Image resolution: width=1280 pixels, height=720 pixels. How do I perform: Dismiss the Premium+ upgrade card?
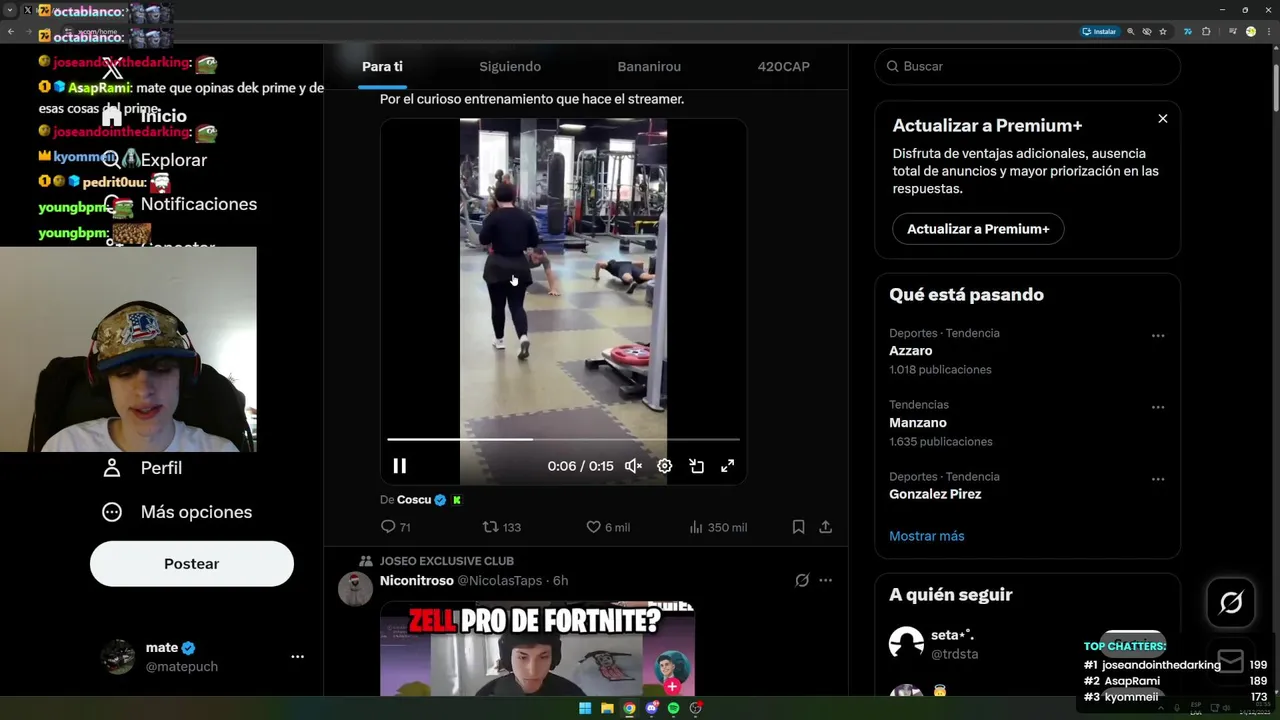pos(1163,119)
